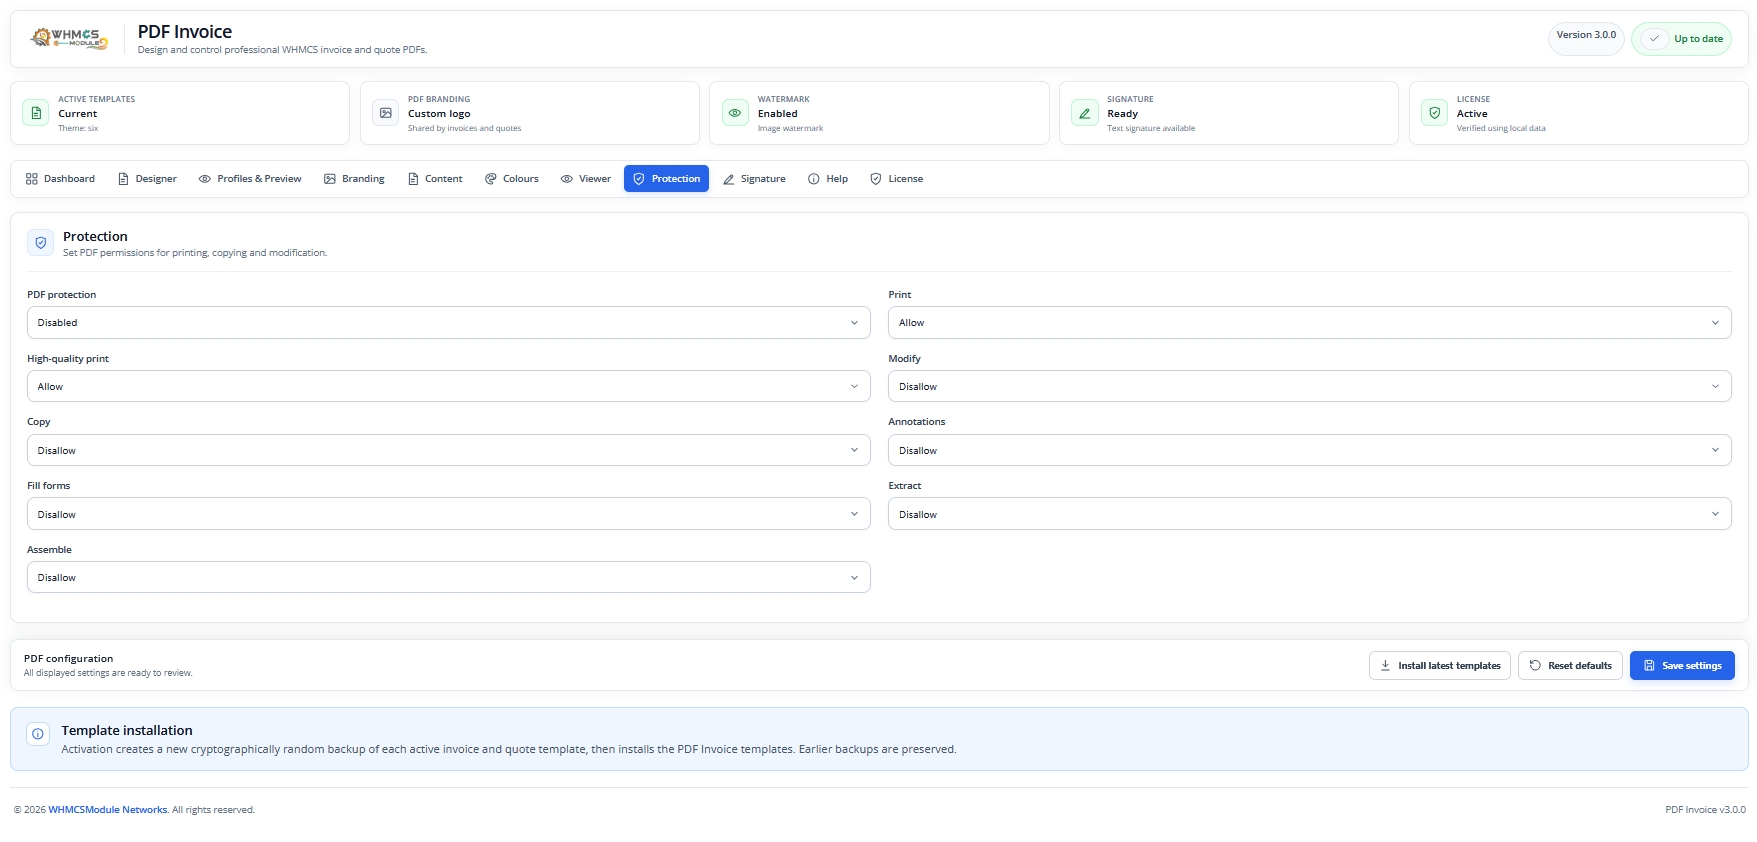The image size is (1757, 842).
Task: Switch to the Dashboard tab
Action: point(60,179)
